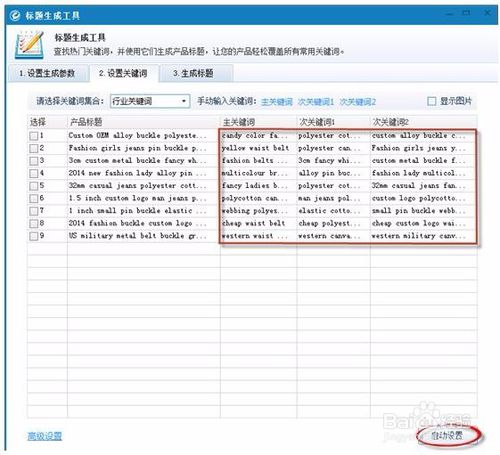Click keyword2 cell "cheap custom logo wai..."

pyautogui.click(x=419, y=224)
